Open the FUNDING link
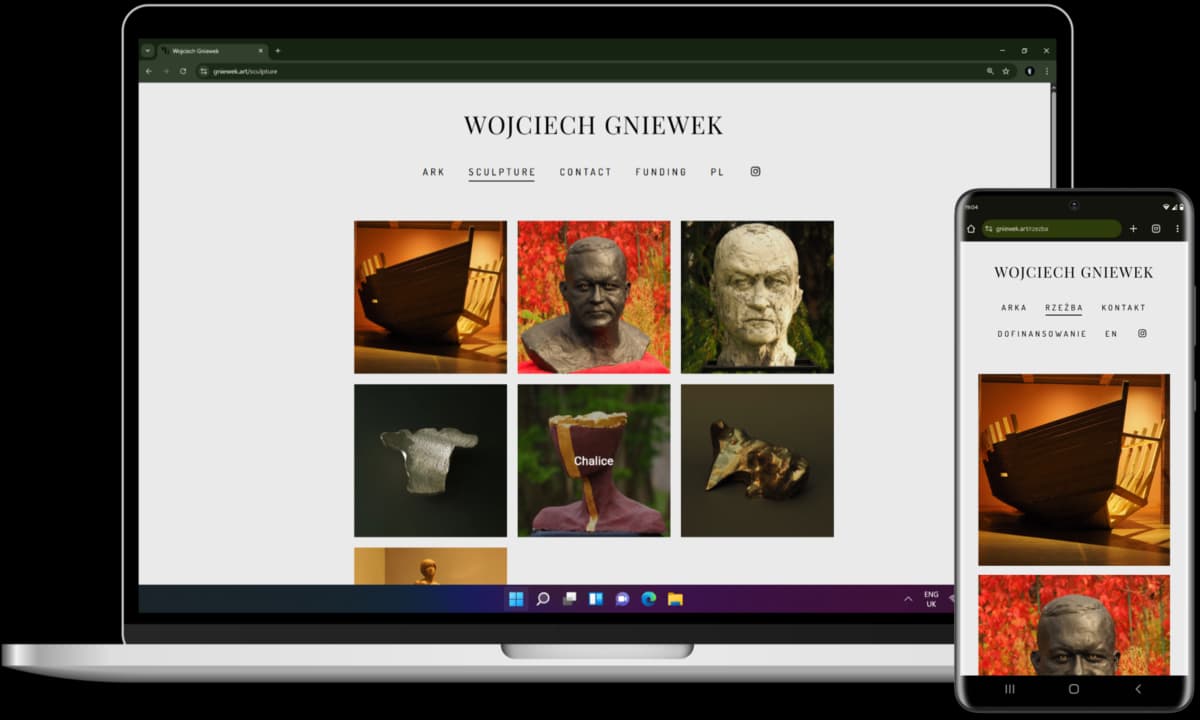 [x=661, y=172]
